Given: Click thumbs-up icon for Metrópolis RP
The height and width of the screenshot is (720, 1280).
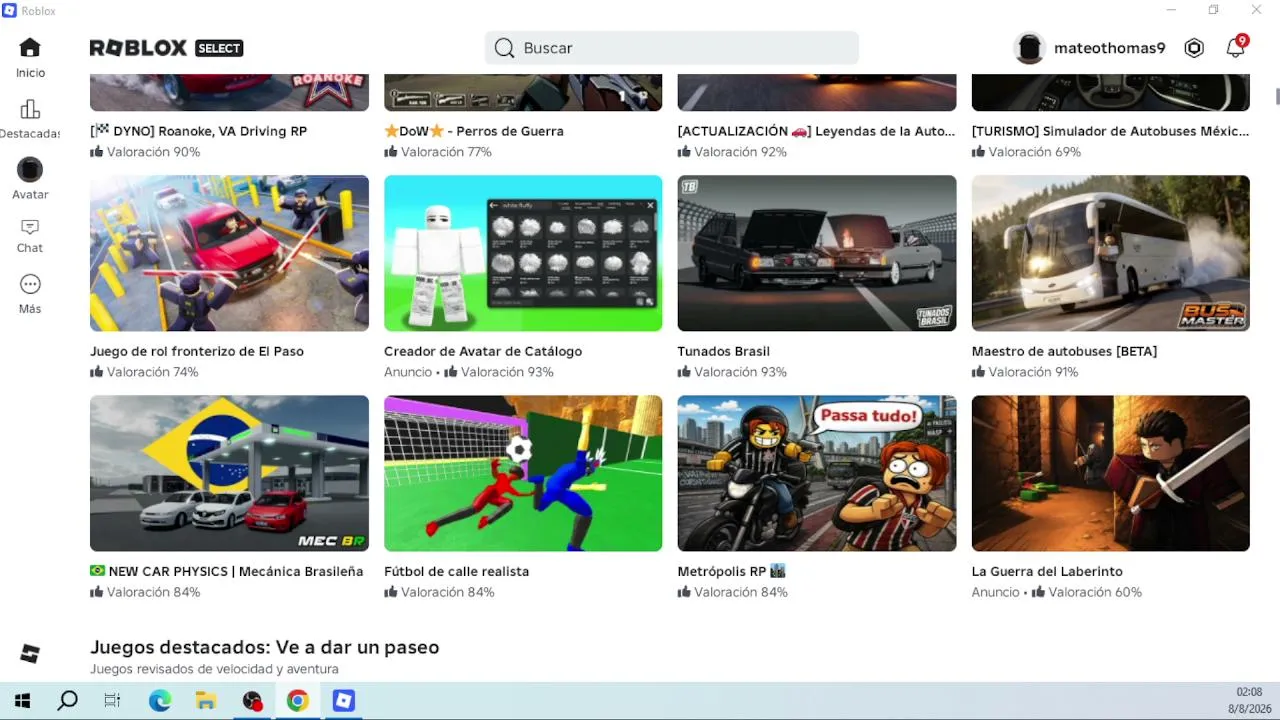Looking at the screenshot, I should click(685, 592).
